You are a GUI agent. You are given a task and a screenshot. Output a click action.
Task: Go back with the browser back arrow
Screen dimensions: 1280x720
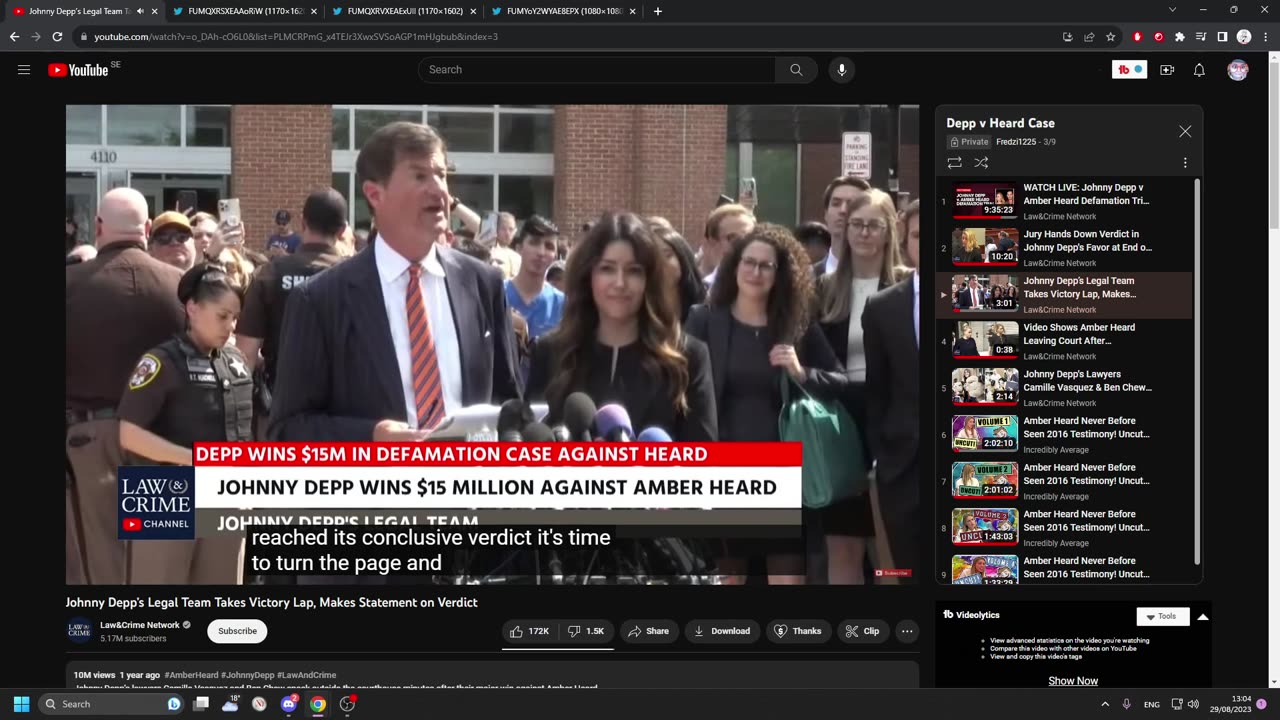click(x=14, y=37)
